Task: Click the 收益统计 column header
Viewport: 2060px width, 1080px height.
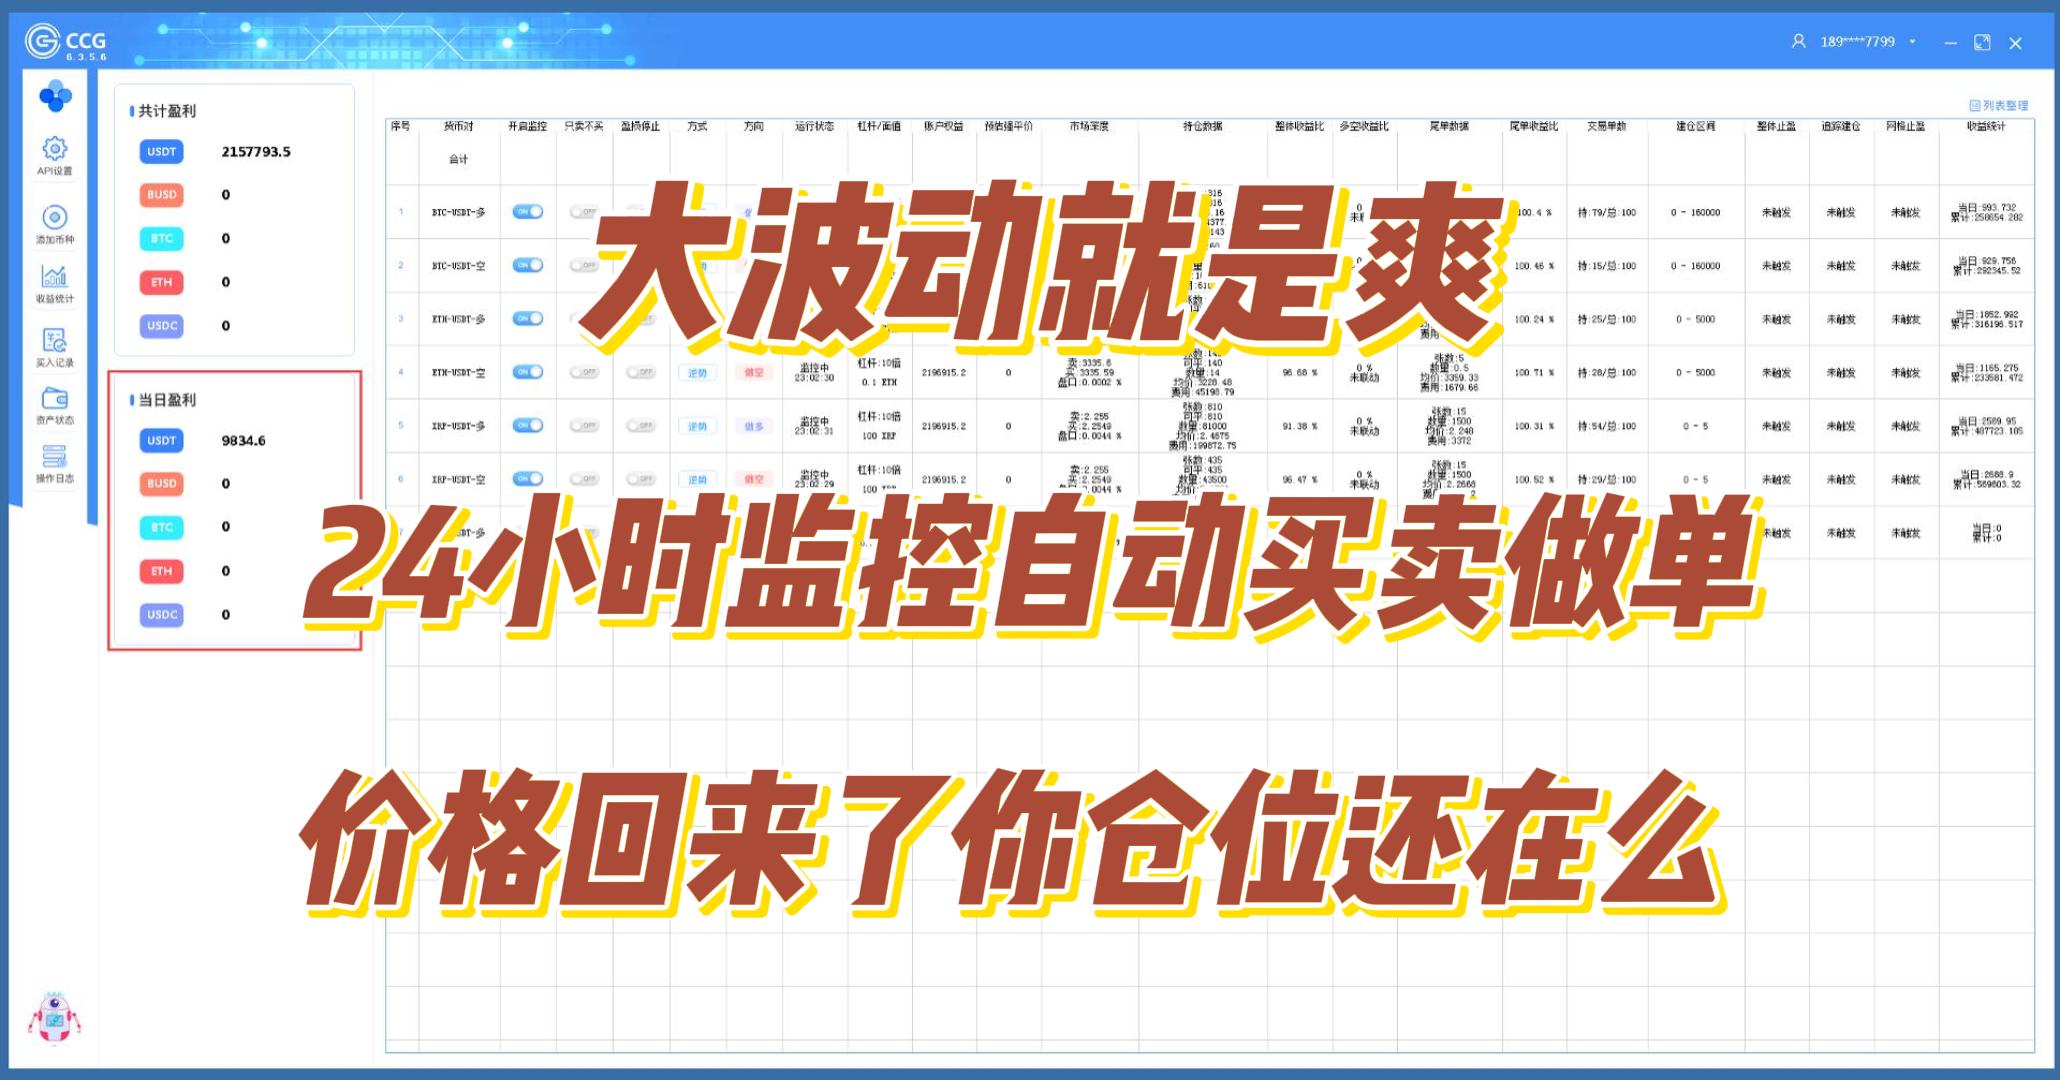Action: pos(1986,127)
